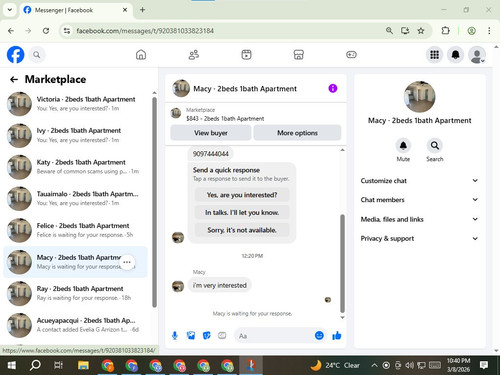The width and height of the screenshot is (500, 375).
Task: Open Windows Start menu
Action: coord(11,366)
